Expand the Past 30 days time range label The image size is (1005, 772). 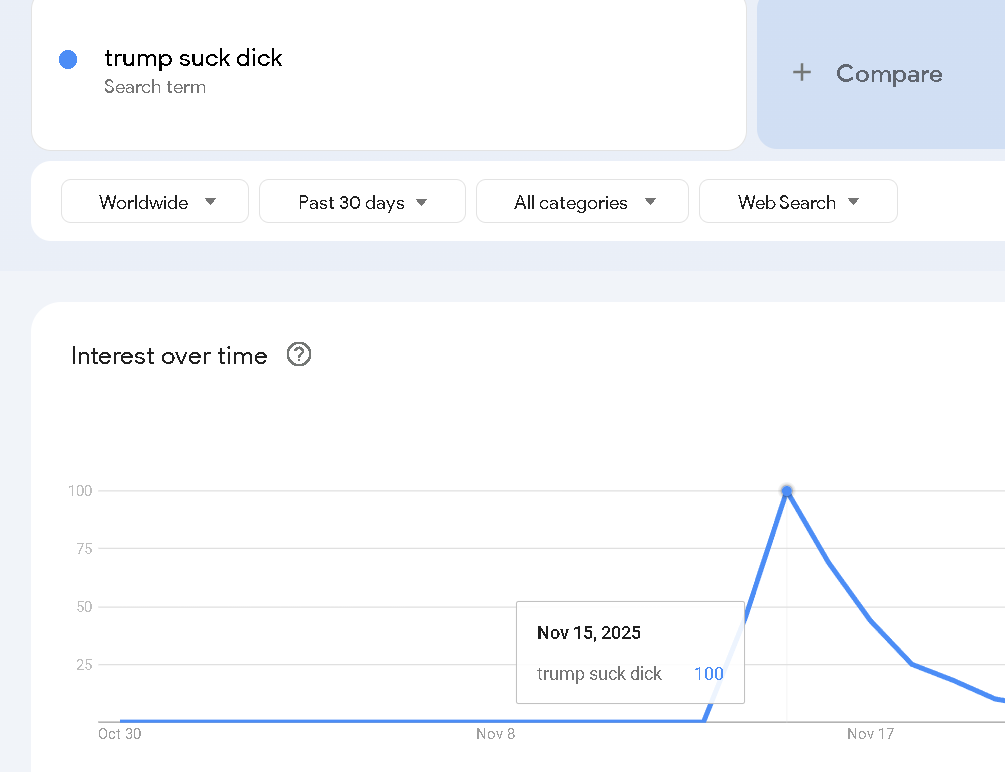[351, 202]
